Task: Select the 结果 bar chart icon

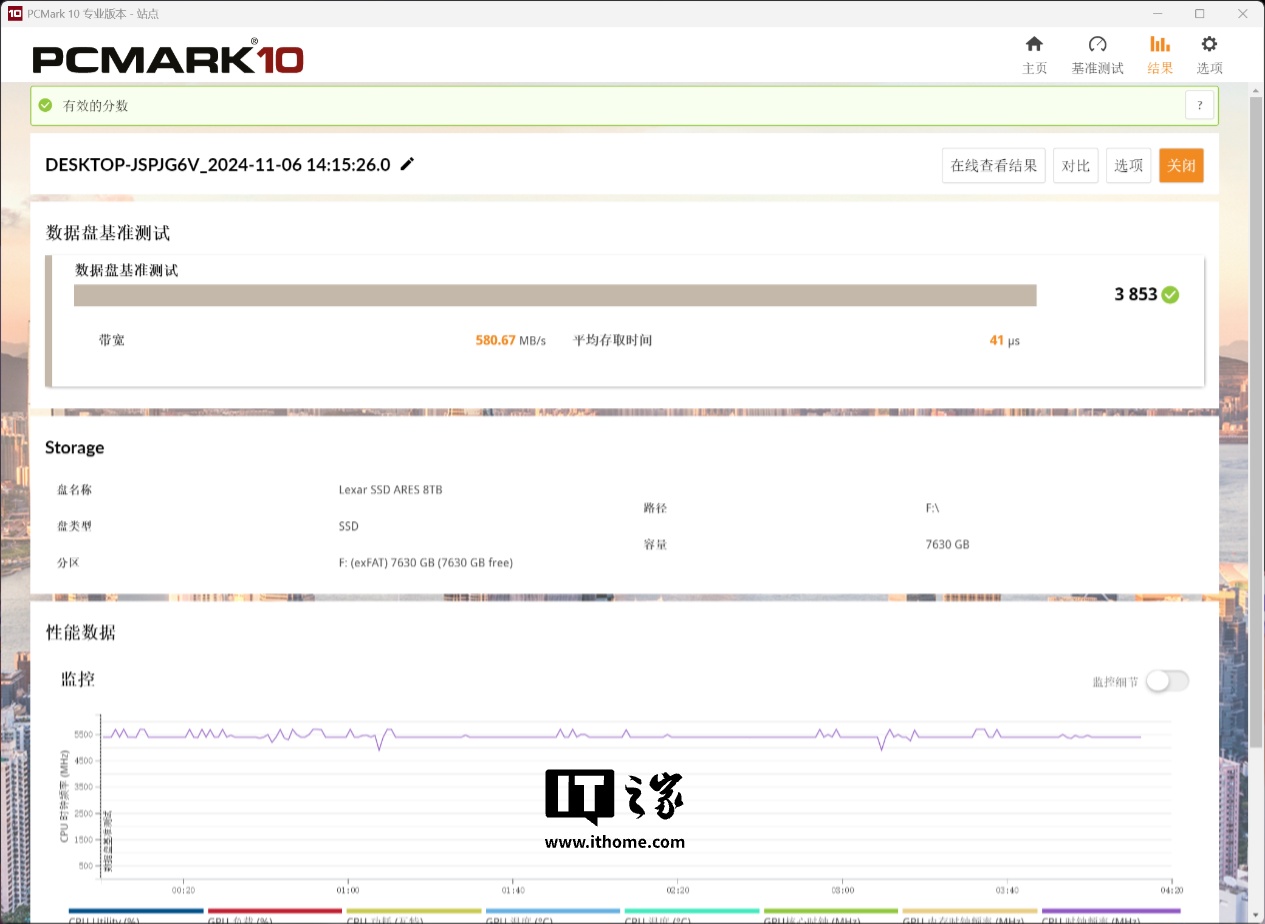Action: 1159,45
